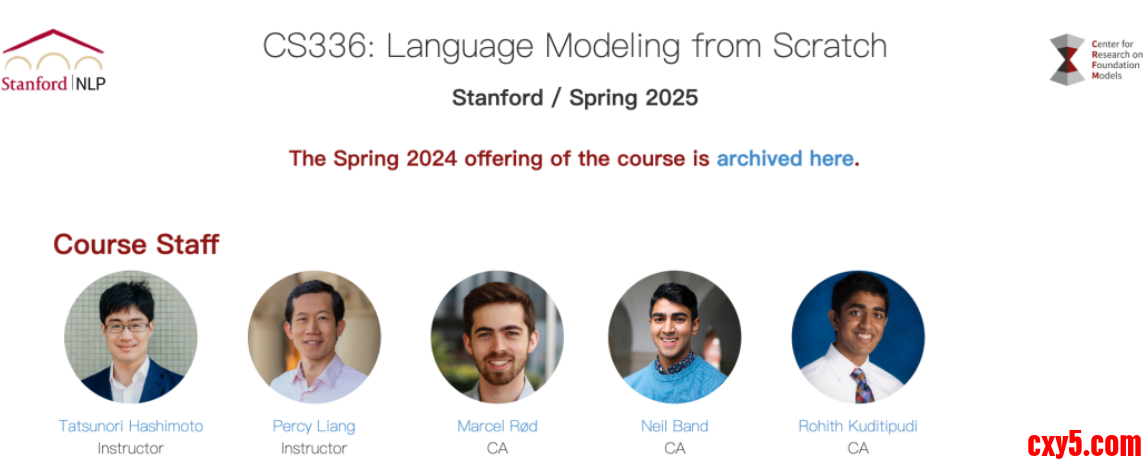Click the Center for Research on Foundation Models logo
1146x464 pixels.
(x=1094, y=59)
